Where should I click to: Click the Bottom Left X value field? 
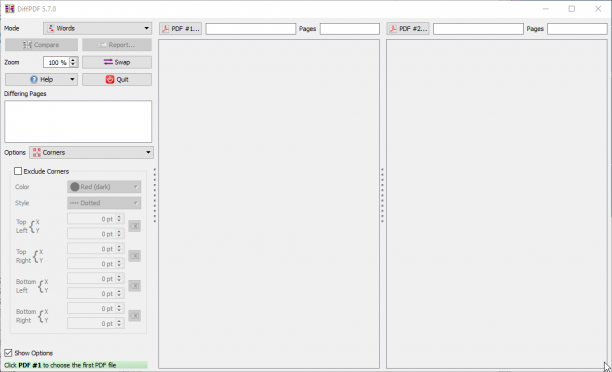pyautogui.click(x=96, y=279)
